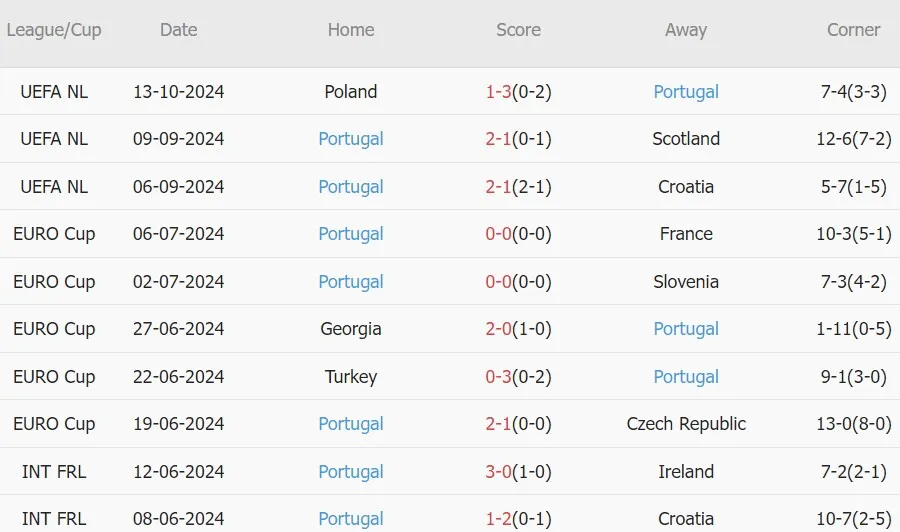This screenshot has height=532, width=900.
Task: Select Portugal link in France match row
Action: pos(351,234)
